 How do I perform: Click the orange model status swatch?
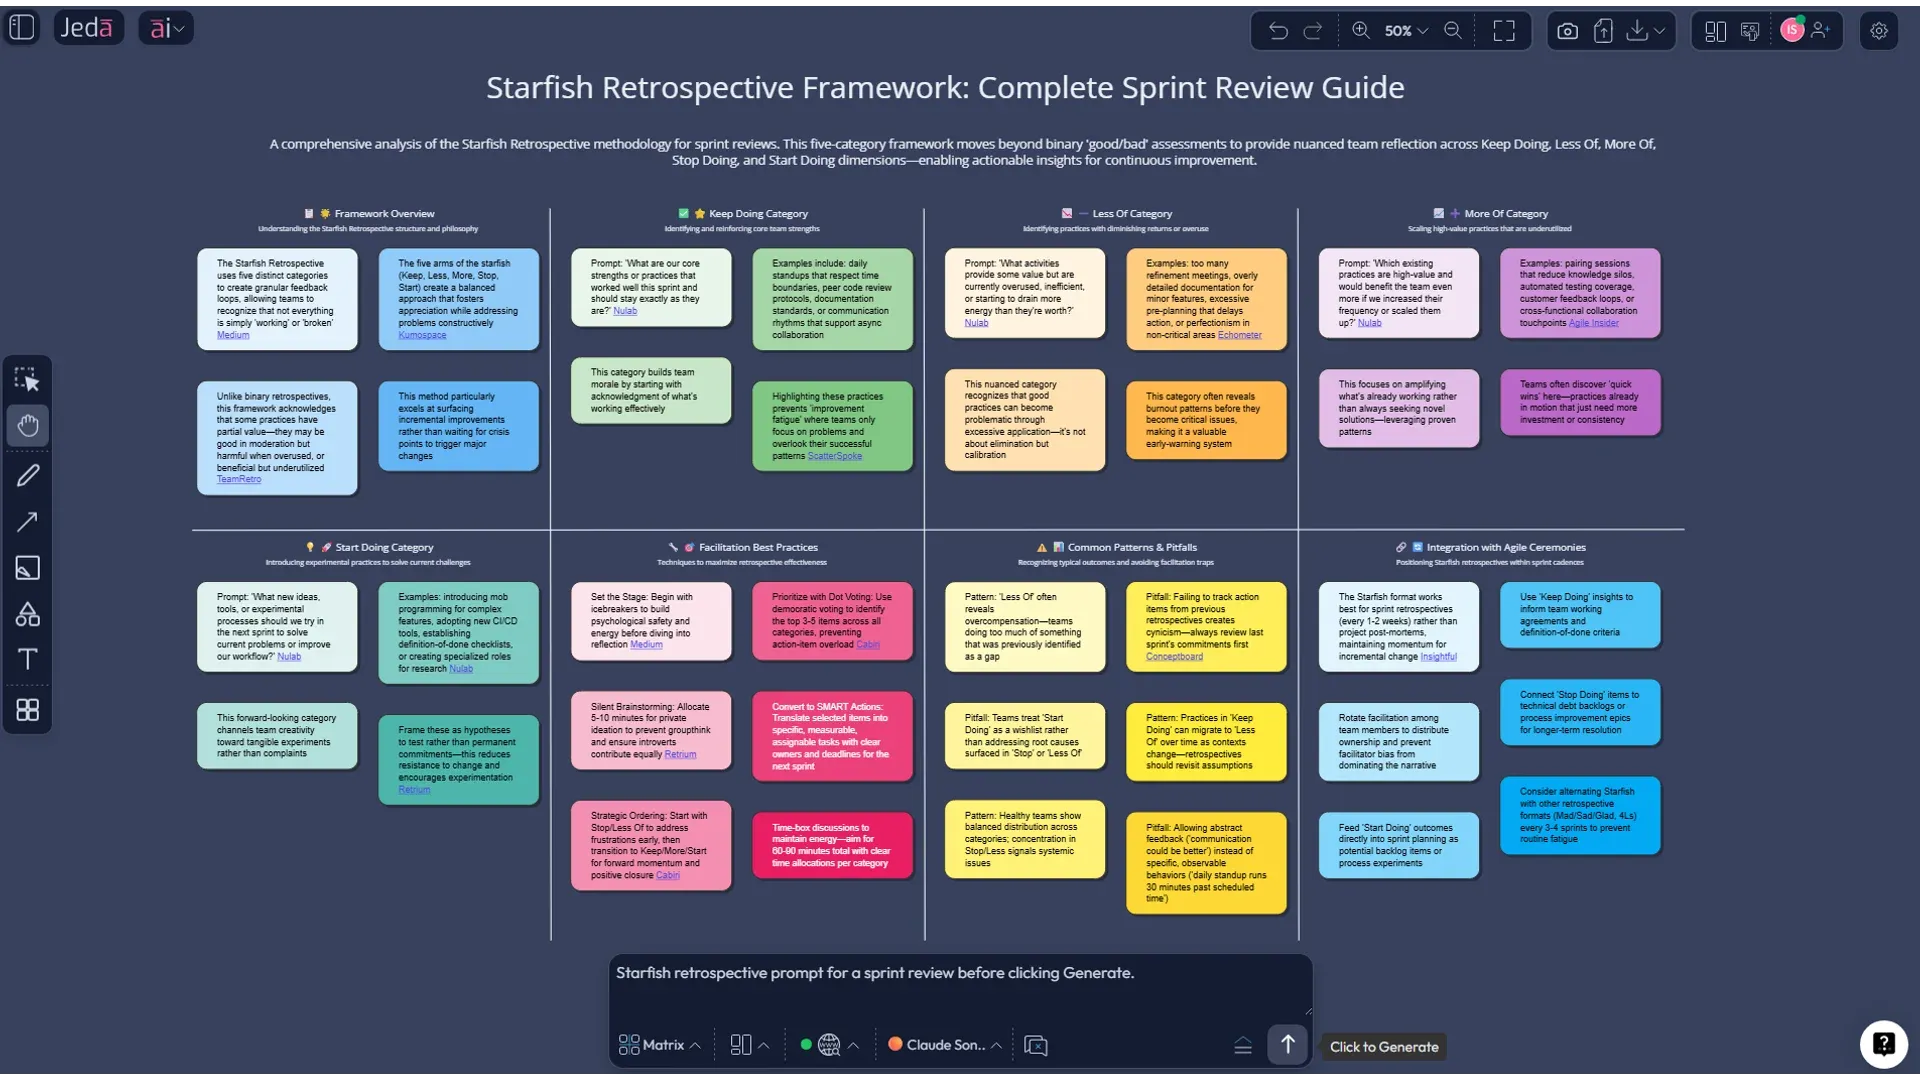point(895,1044)
